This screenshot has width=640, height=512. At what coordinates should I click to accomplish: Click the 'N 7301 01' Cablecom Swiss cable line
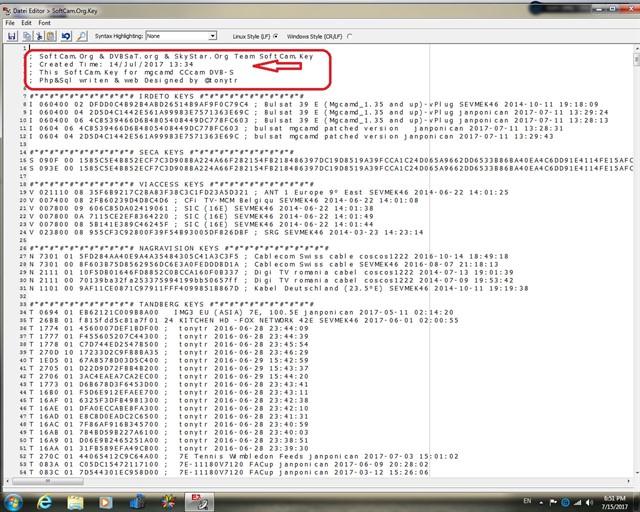[269, 256]
